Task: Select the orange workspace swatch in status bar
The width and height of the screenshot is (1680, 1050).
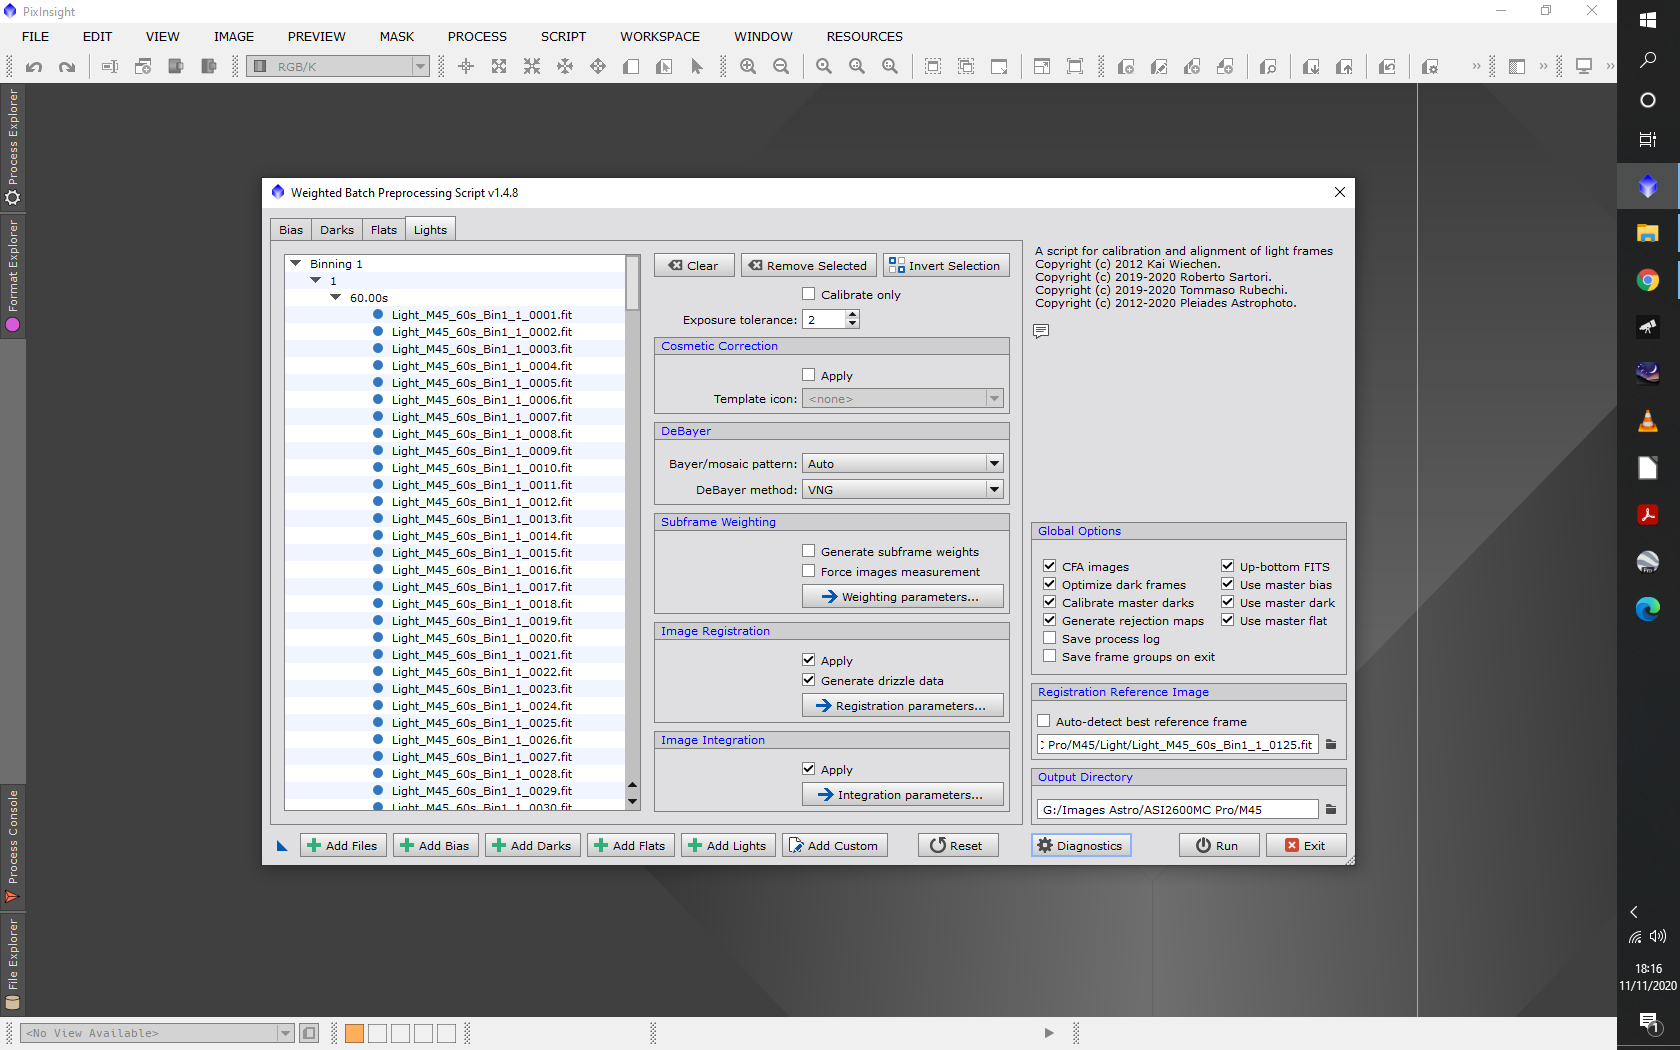Action: [x=354, y=1033]
